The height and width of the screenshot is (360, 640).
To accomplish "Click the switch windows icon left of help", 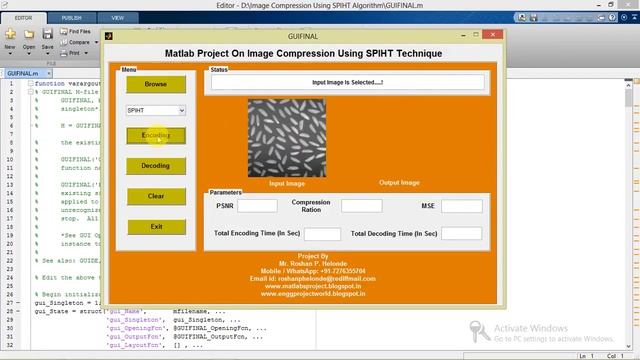I will pos(601,18).
